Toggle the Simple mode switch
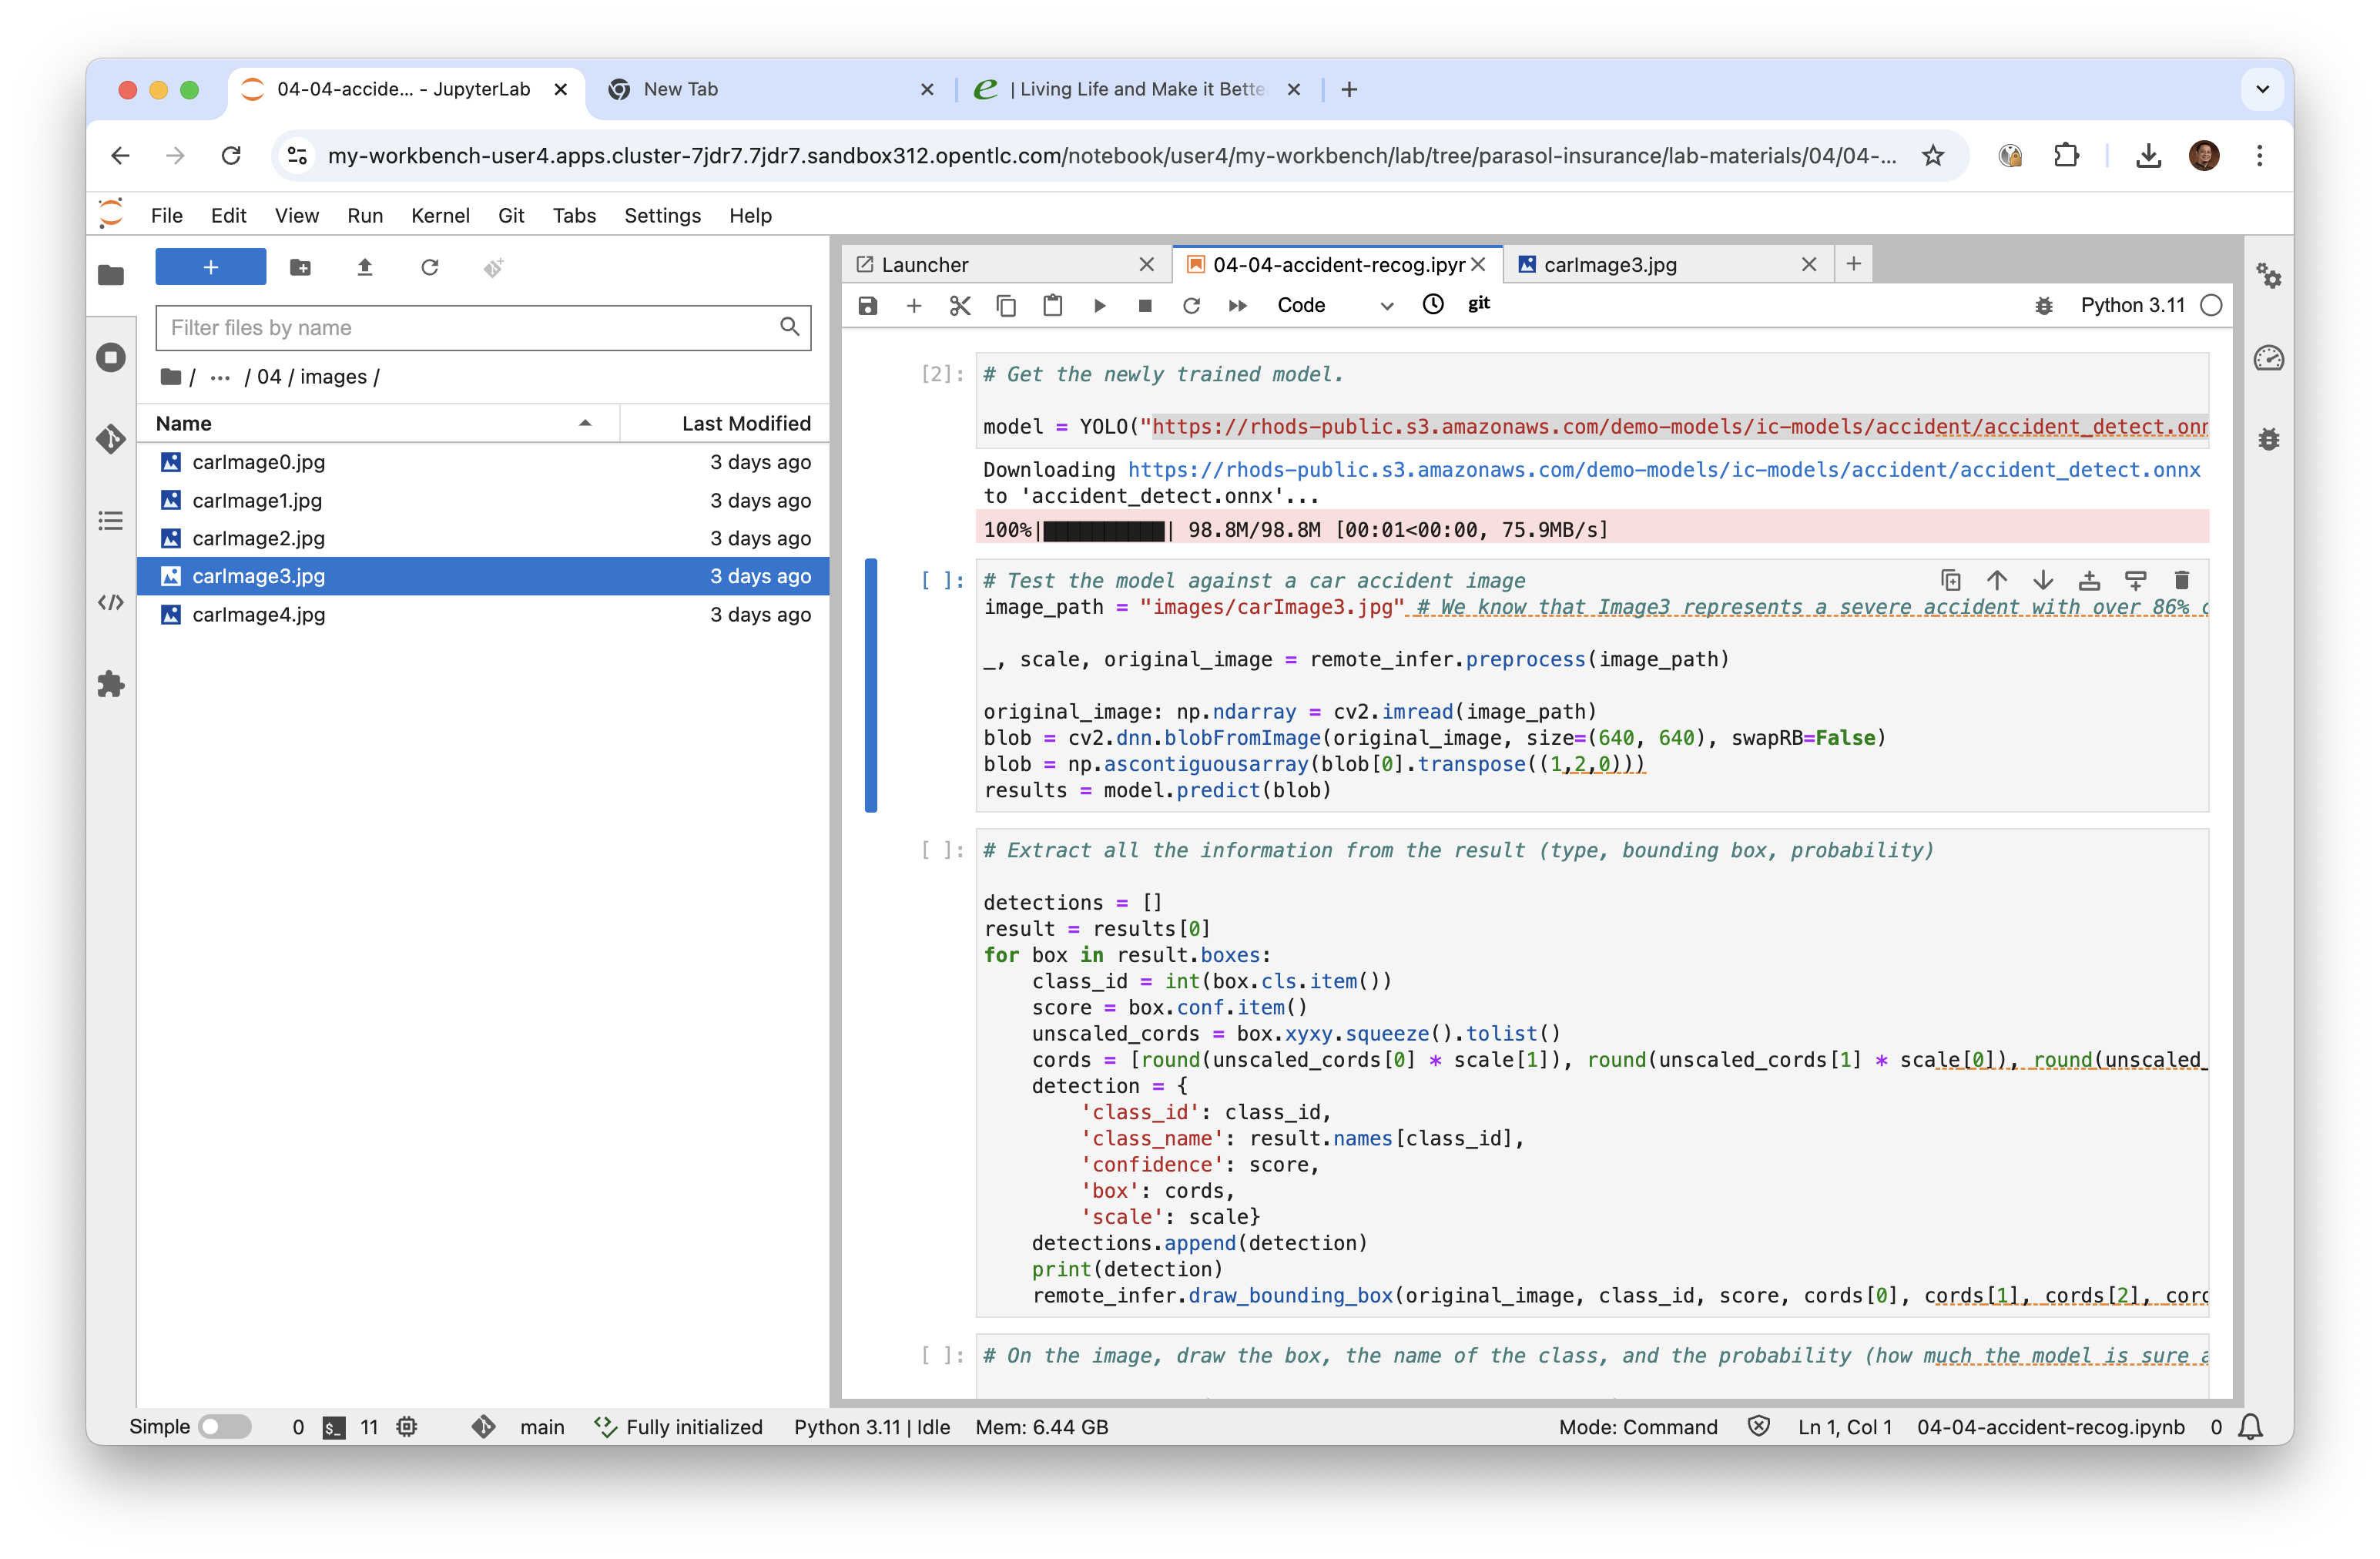 [x=225, y=1426]
